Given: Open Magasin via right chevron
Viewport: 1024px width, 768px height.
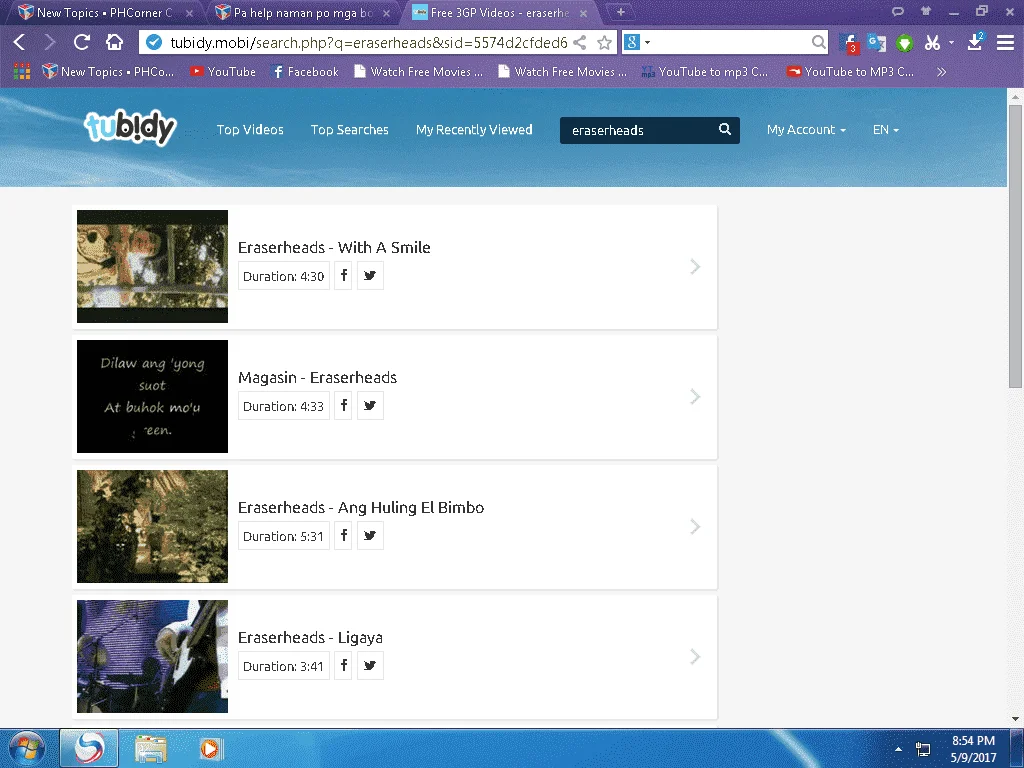Looking at the screenshot, I should 695,396.
